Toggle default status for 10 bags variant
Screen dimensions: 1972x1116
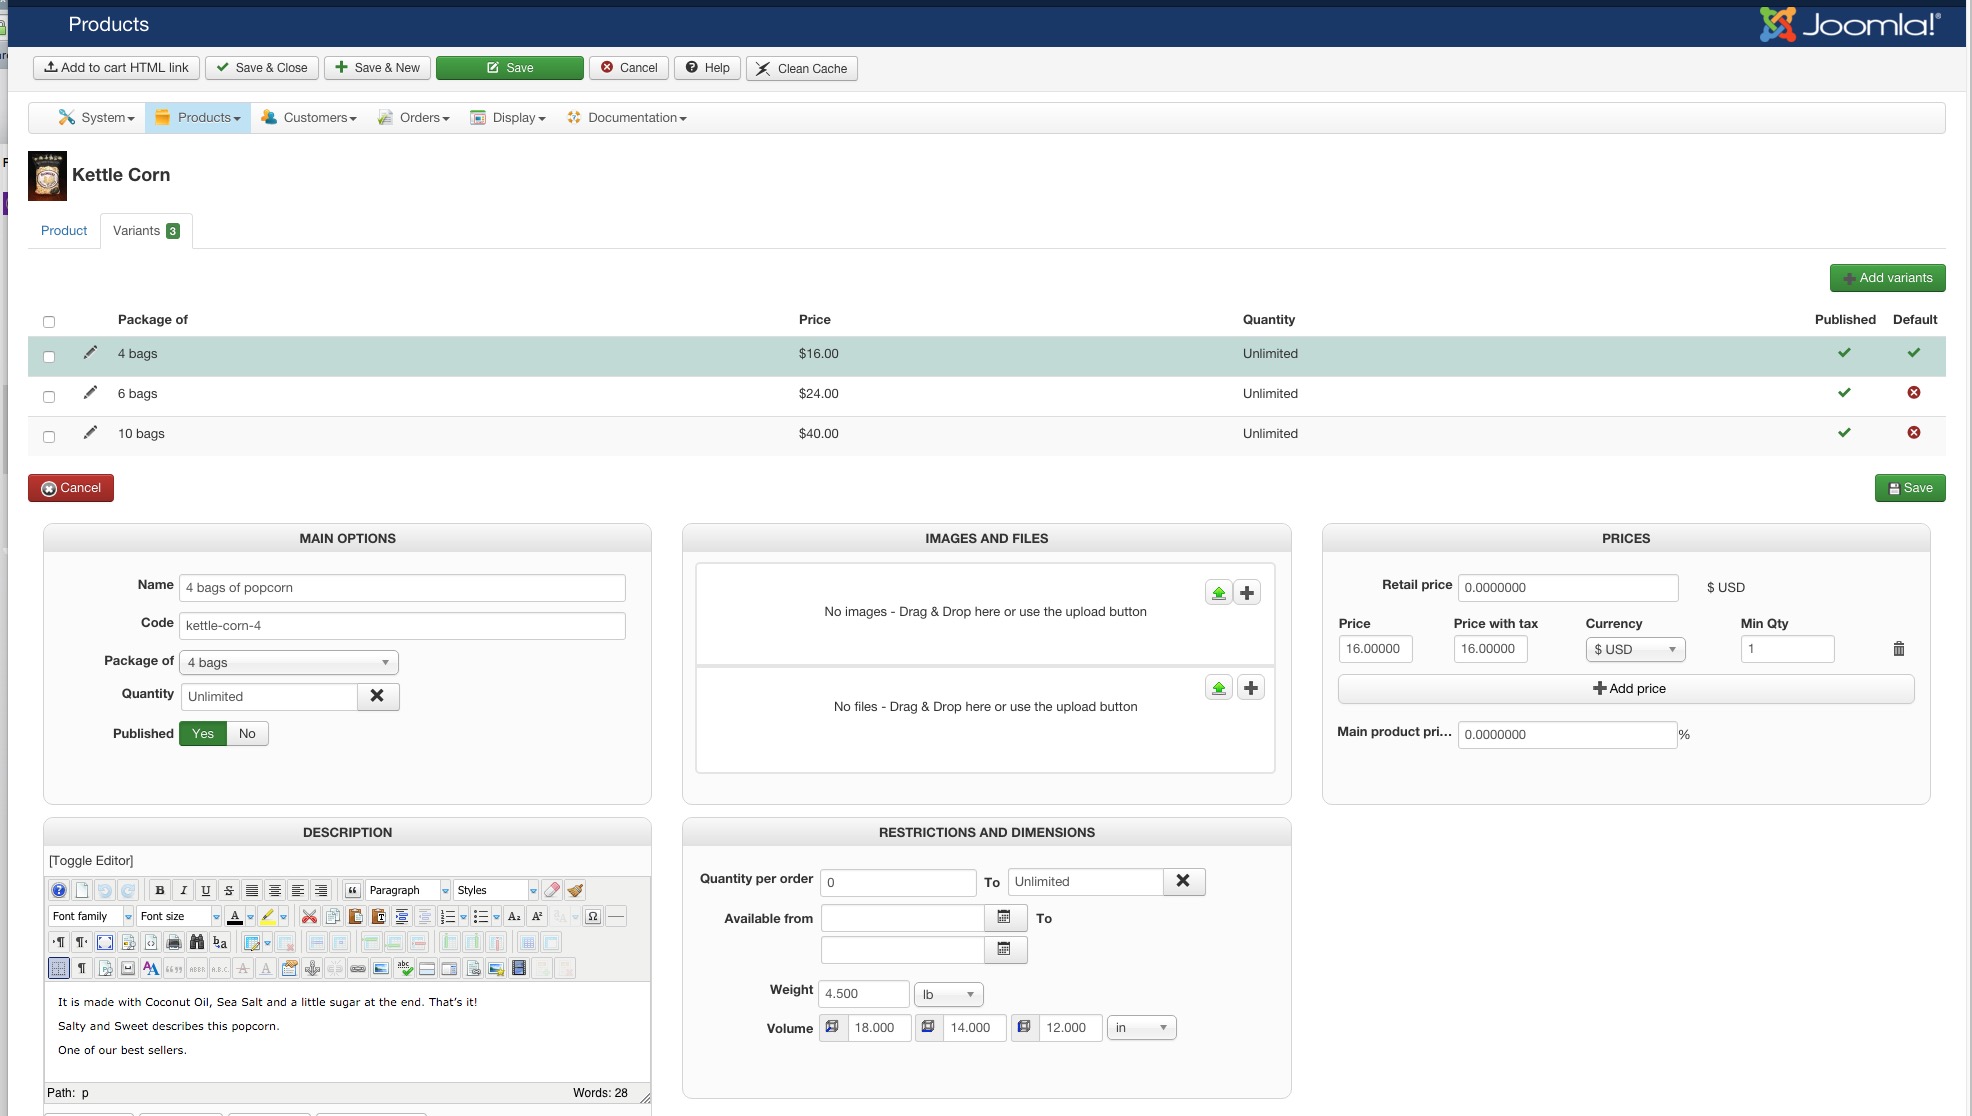[1913, 433]
